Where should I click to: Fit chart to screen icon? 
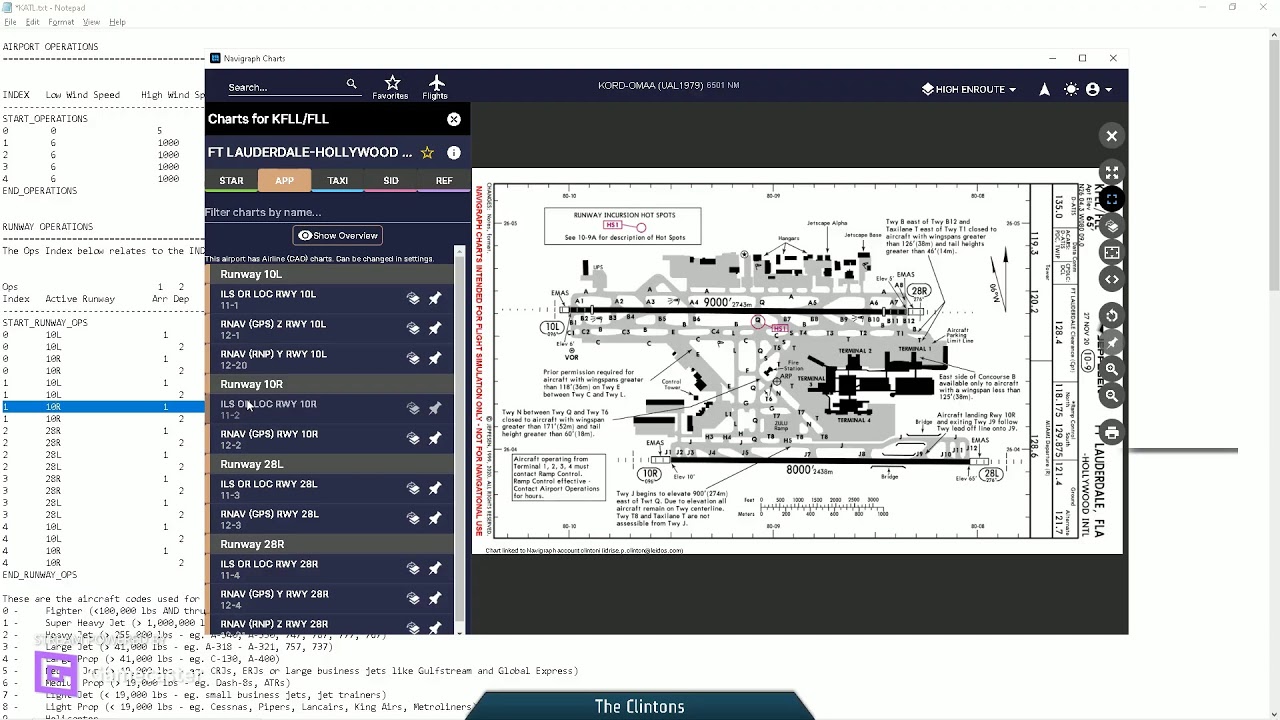pos(1111,253)
